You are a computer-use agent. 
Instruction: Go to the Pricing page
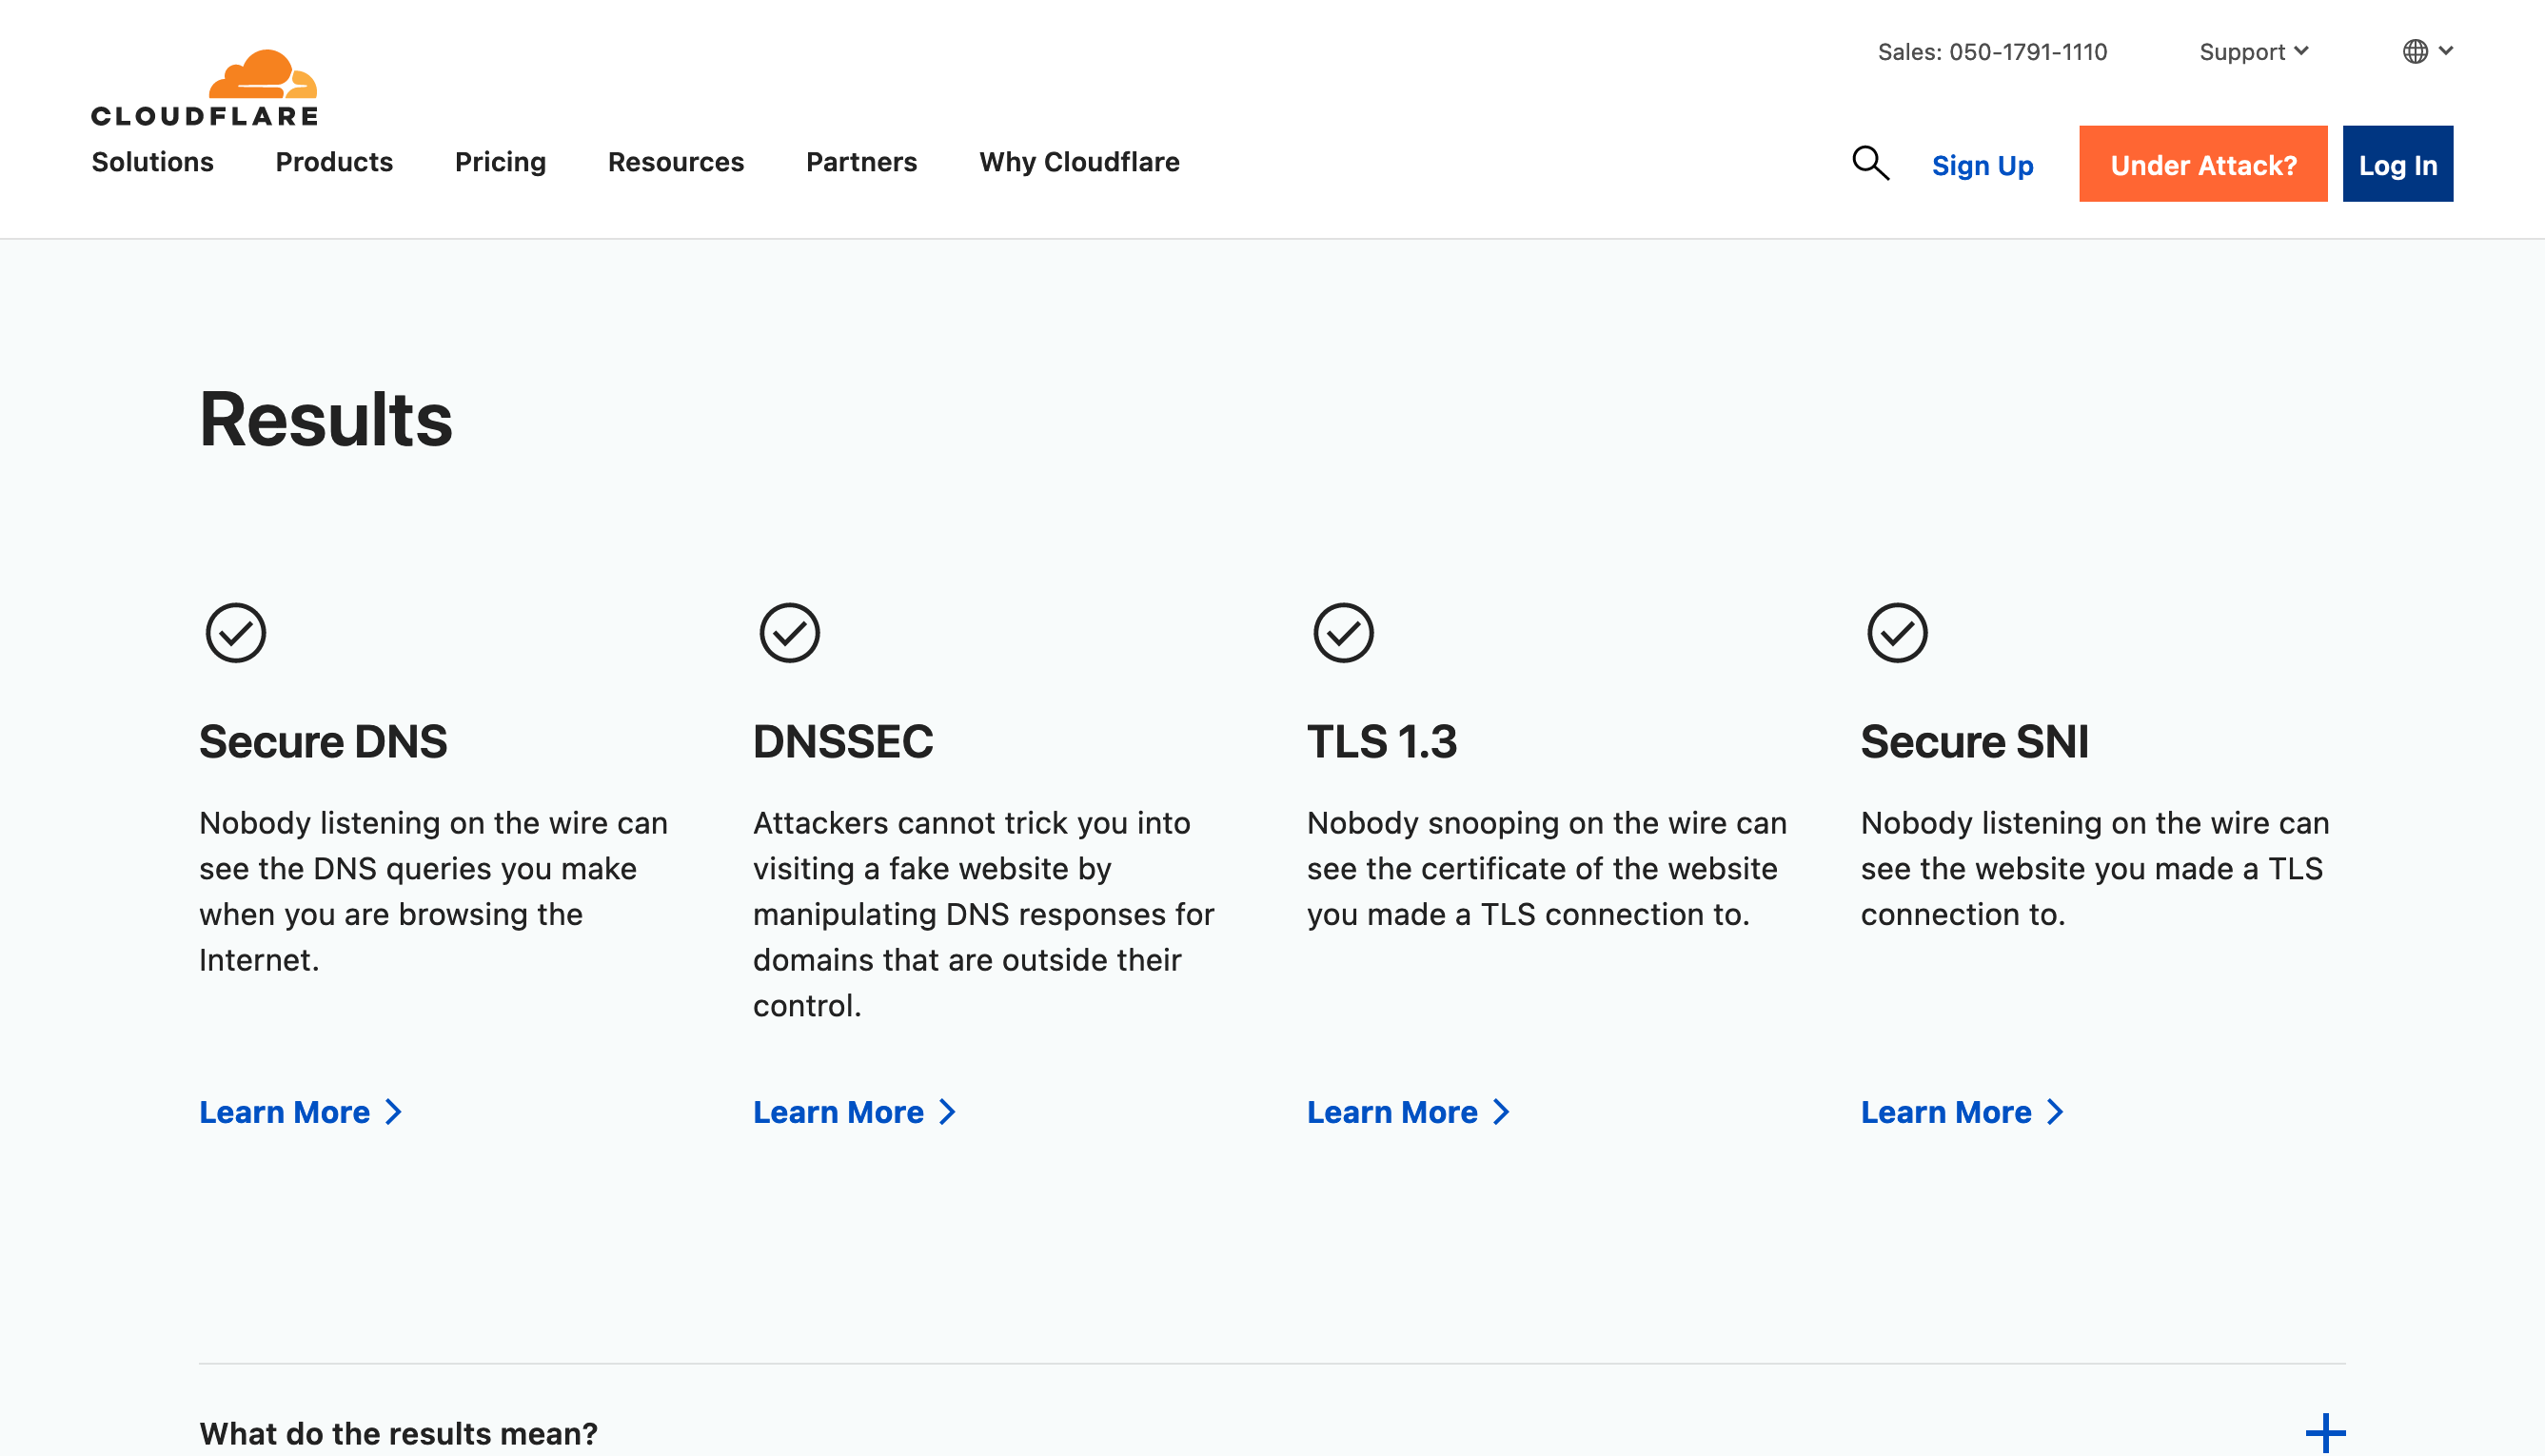tap(500, 162)
